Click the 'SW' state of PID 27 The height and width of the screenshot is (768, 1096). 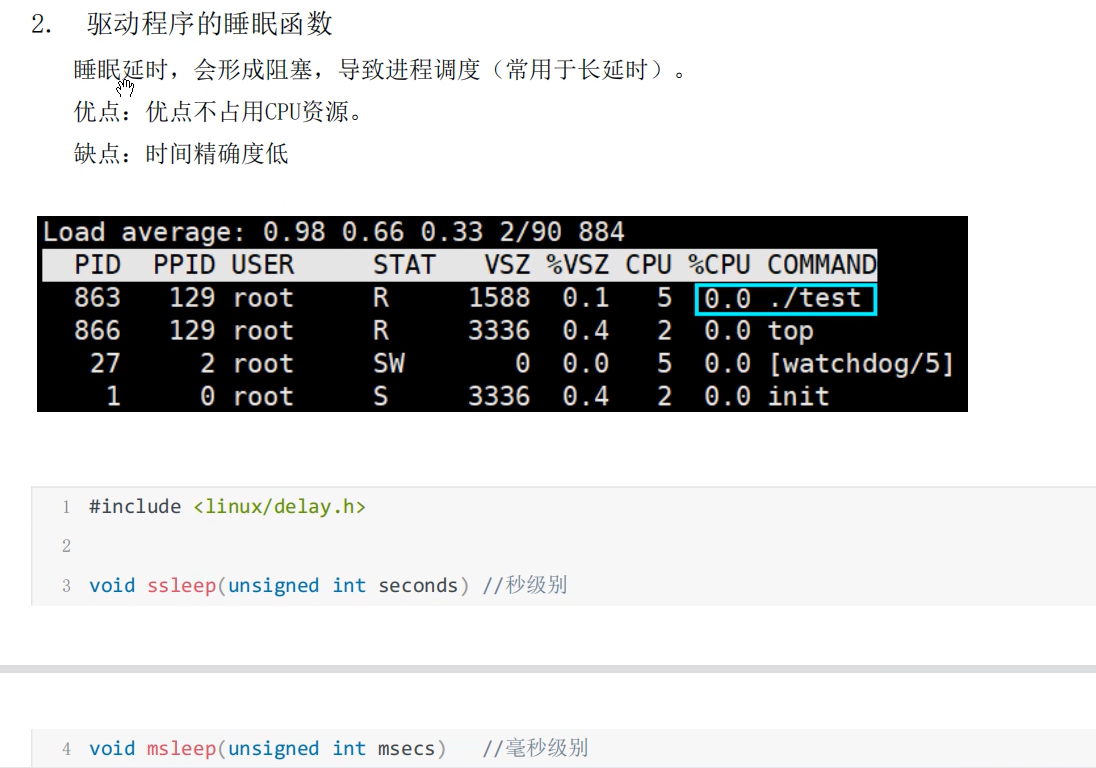click(389, 363)
